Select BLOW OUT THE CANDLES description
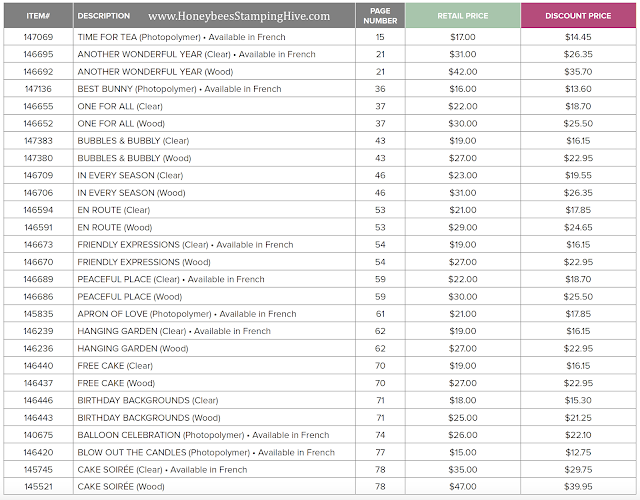Viewport: 640px width, 500px height. 206,453
